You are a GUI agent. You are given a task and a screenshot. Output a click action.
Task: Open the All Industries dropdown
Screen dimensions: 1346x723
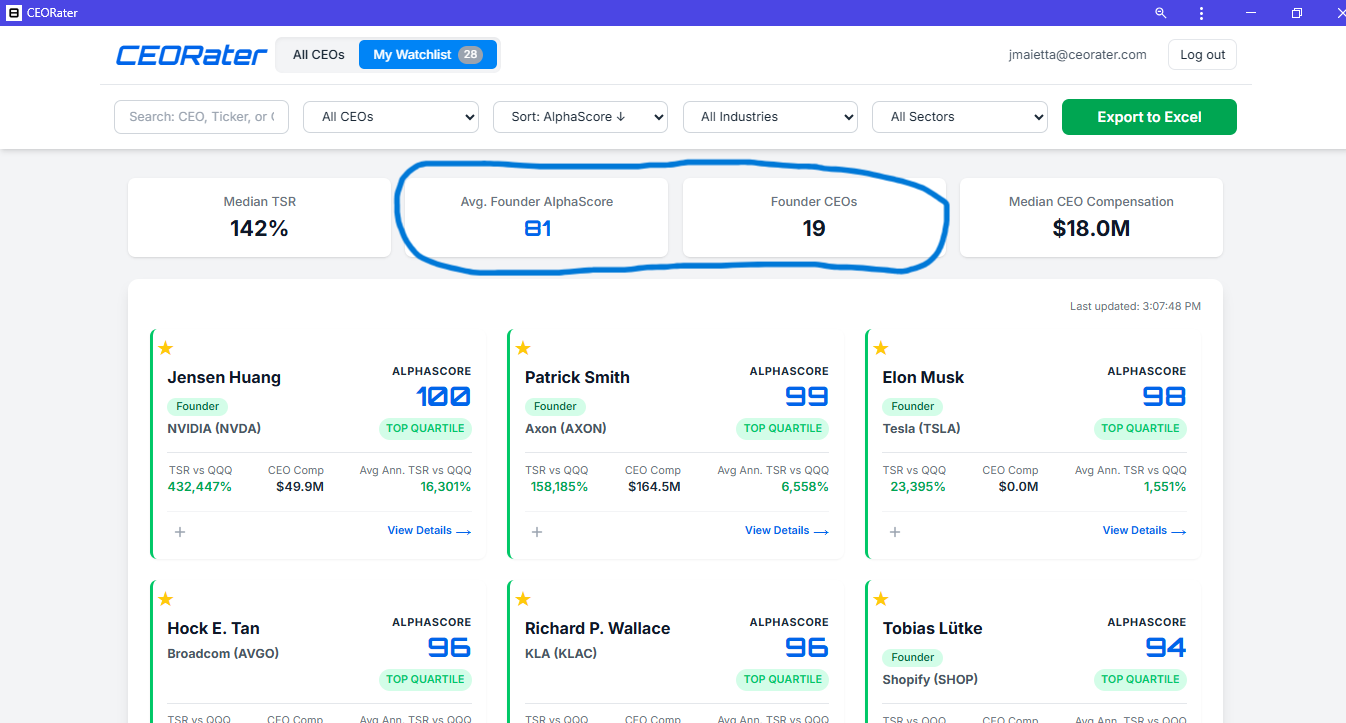770,117
